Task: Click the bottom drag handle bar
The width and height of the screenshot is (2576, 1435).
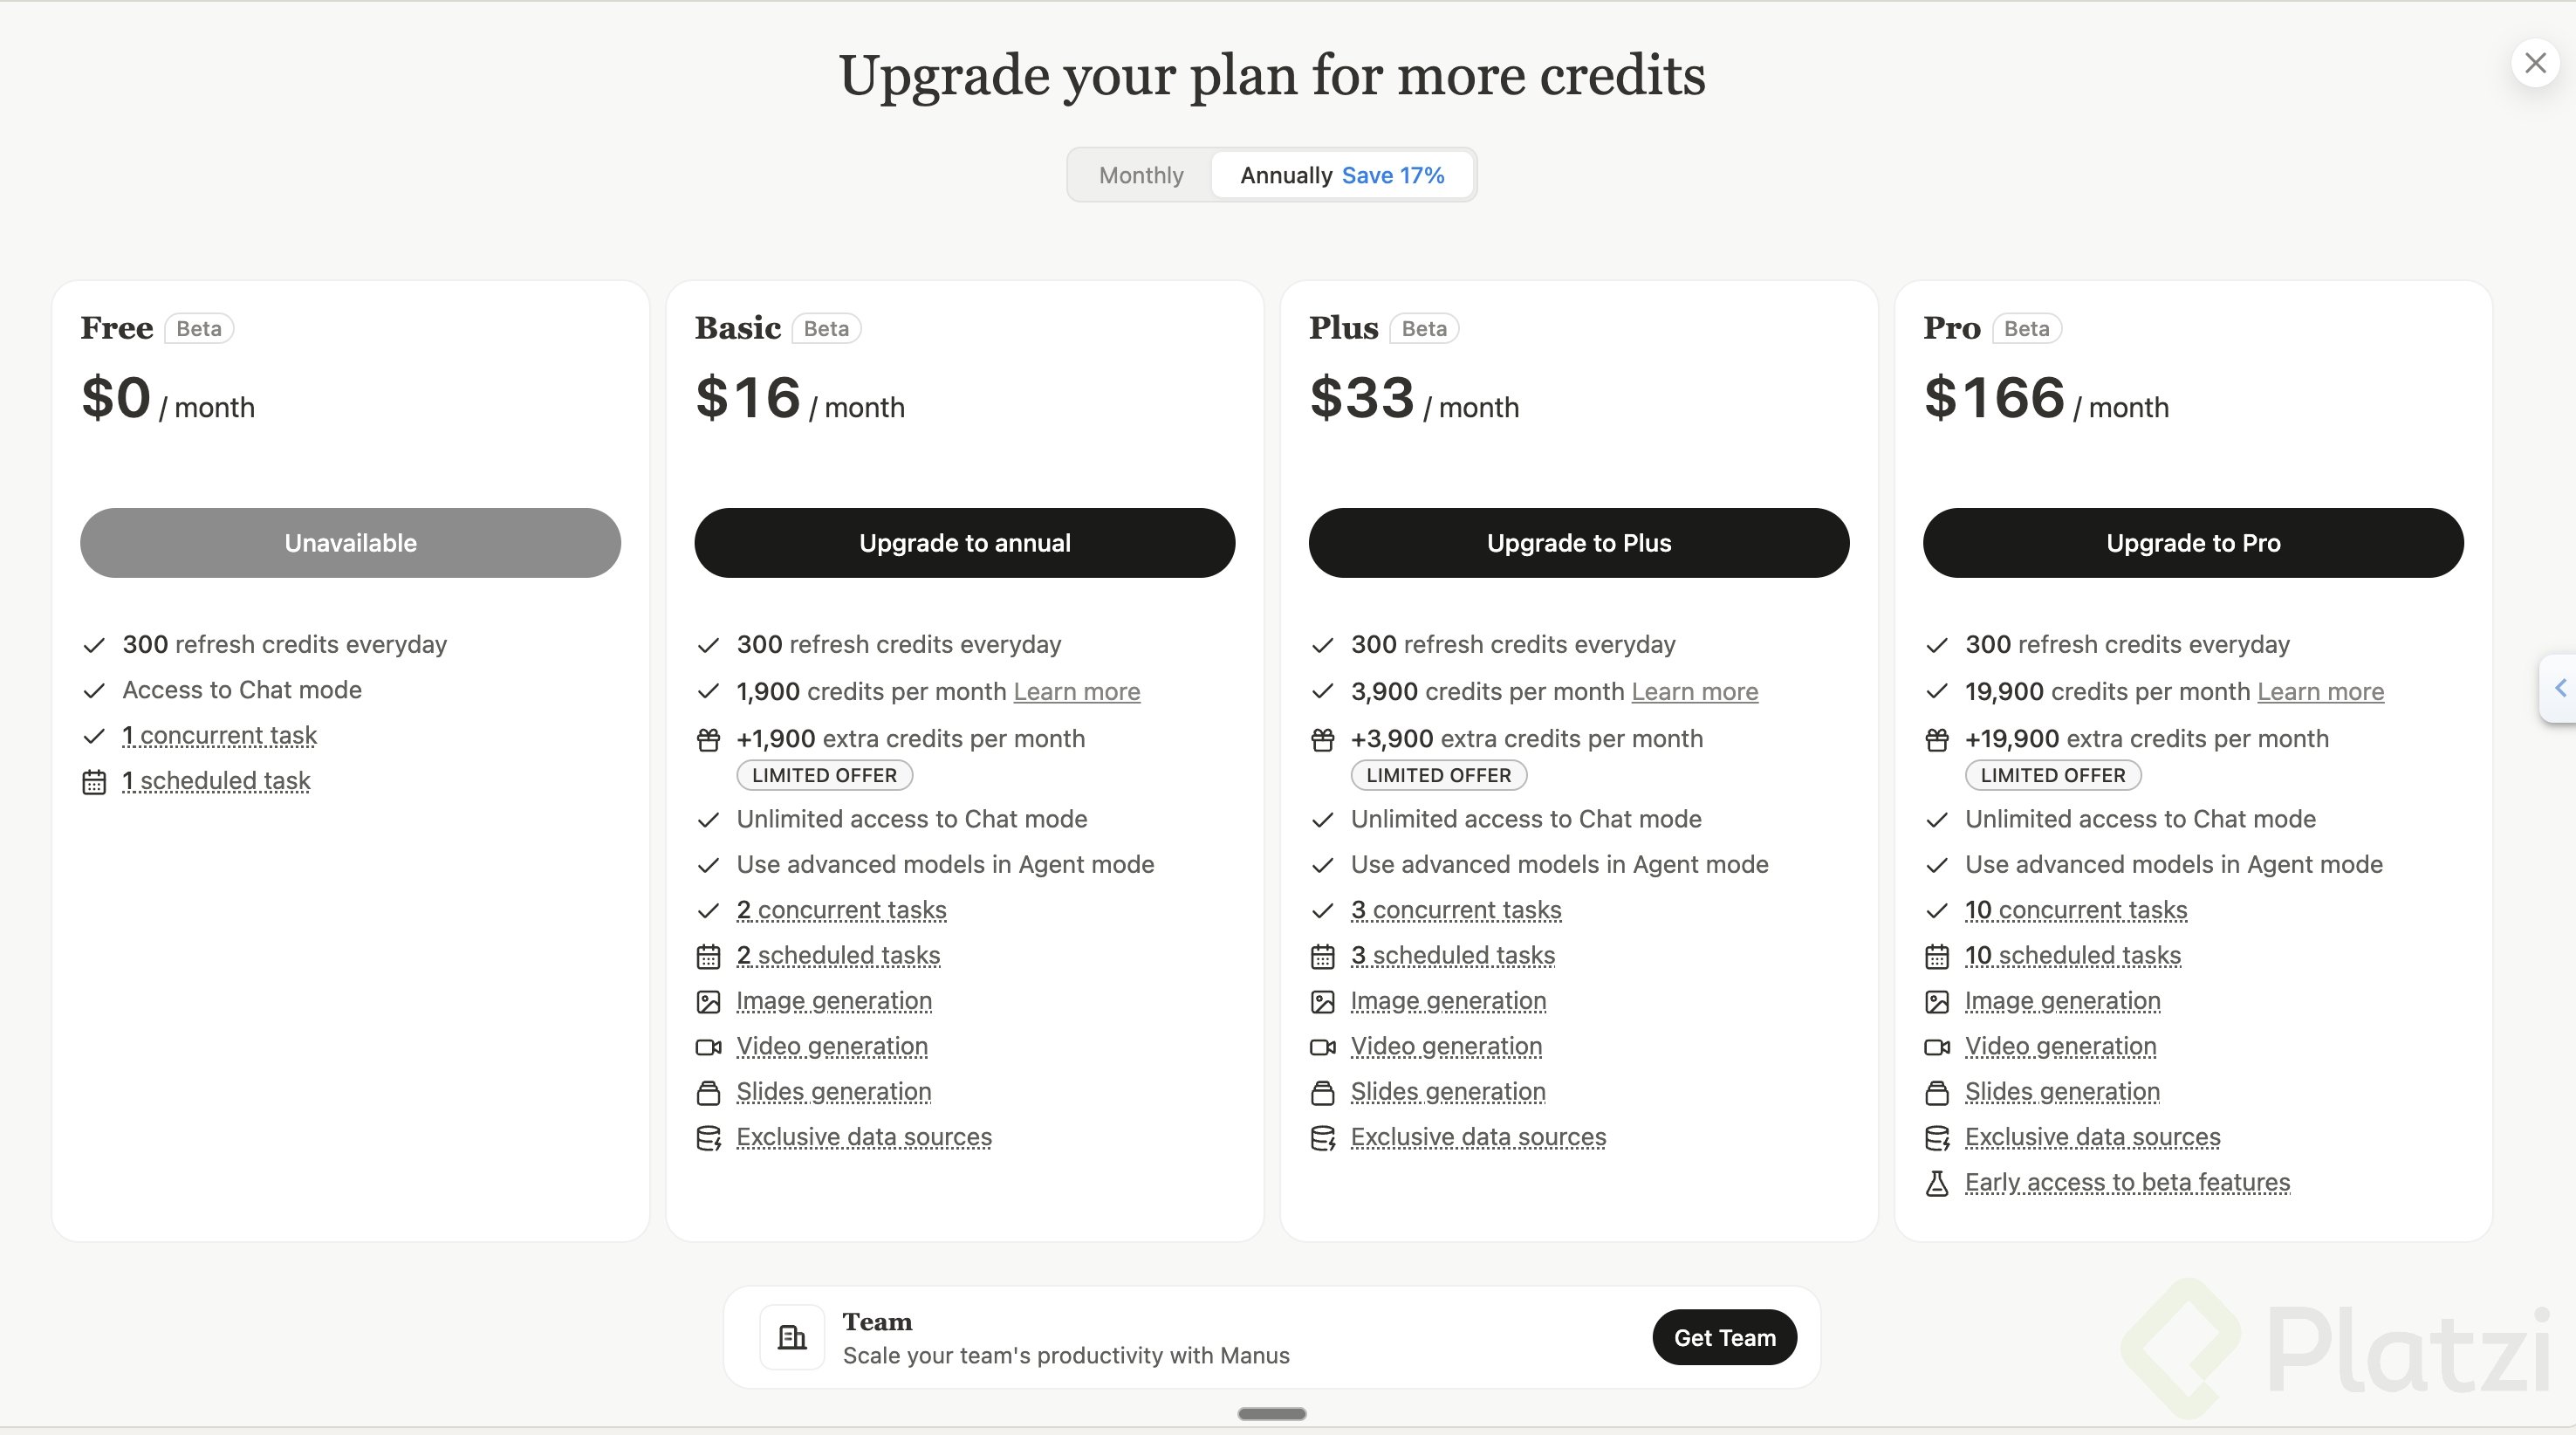Action: pyautogui.click(x=1271, y=1413)
